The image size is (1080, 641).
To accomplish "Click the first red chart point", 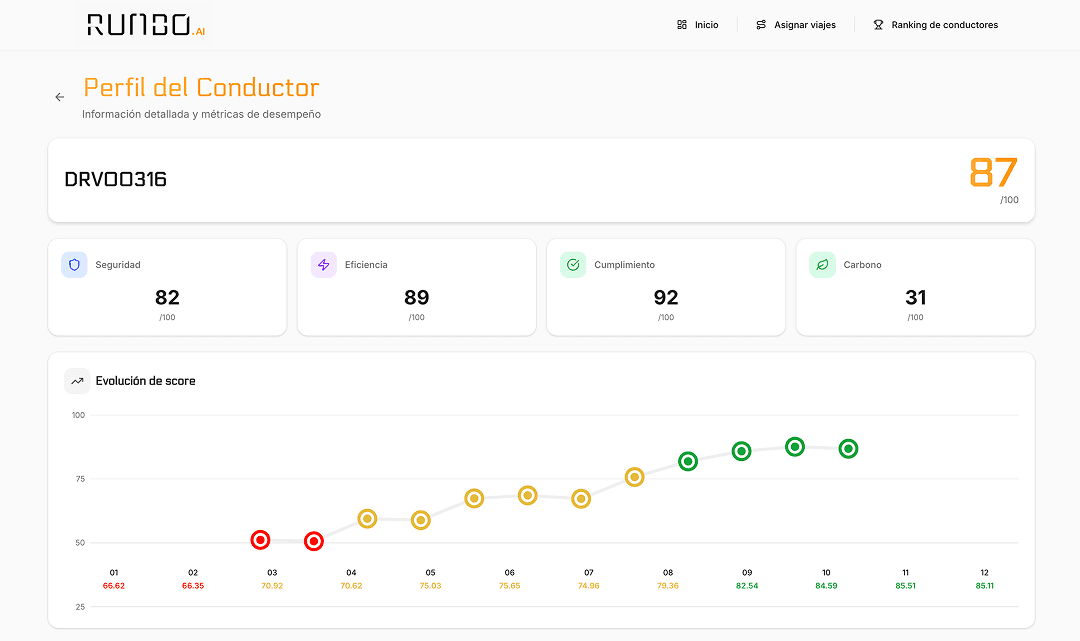I will tap(260, 540).
